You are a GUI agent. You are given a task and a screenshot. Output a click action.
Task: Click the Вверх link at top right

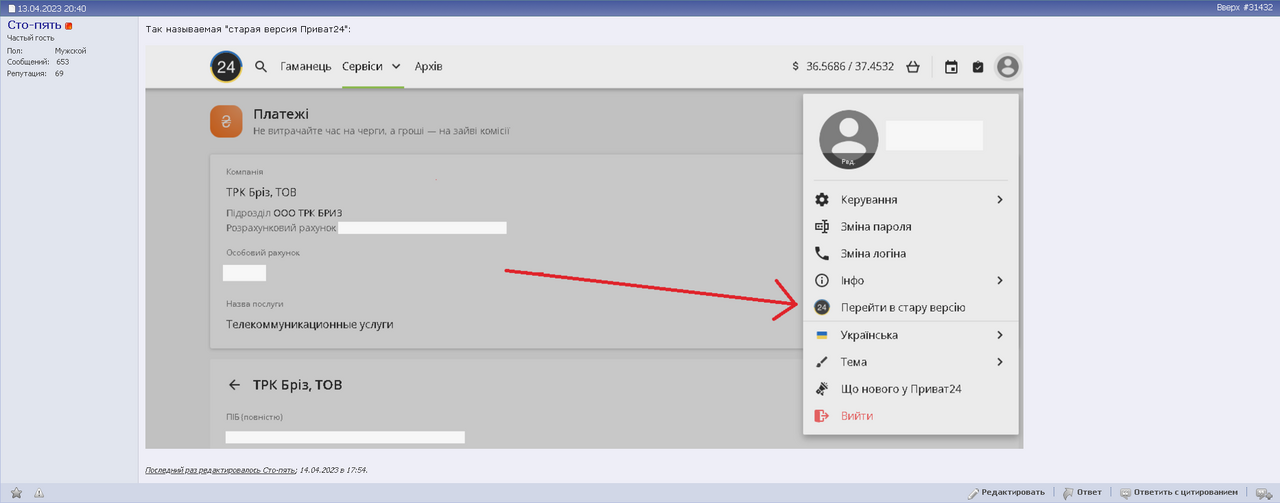tap(1228, 8)
